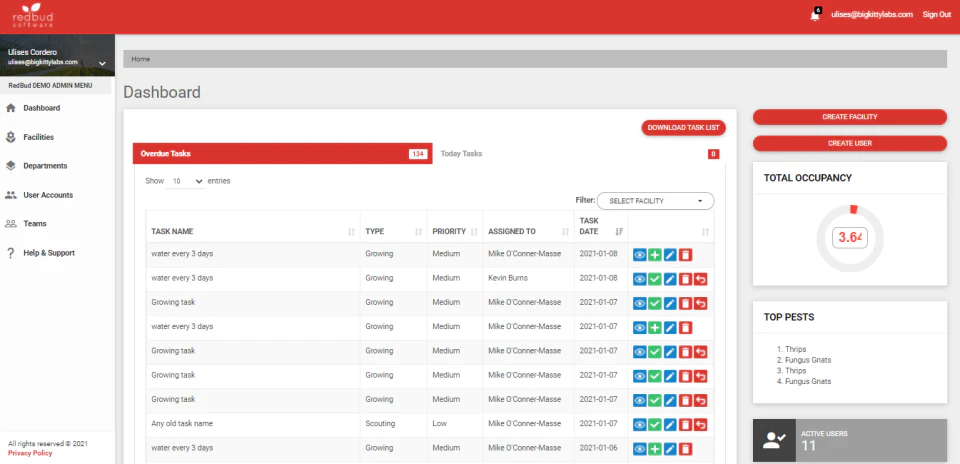Screen dimensions: 960x464
Task: Click the Total Occupancy donut gauge
Action: [850, 238]
